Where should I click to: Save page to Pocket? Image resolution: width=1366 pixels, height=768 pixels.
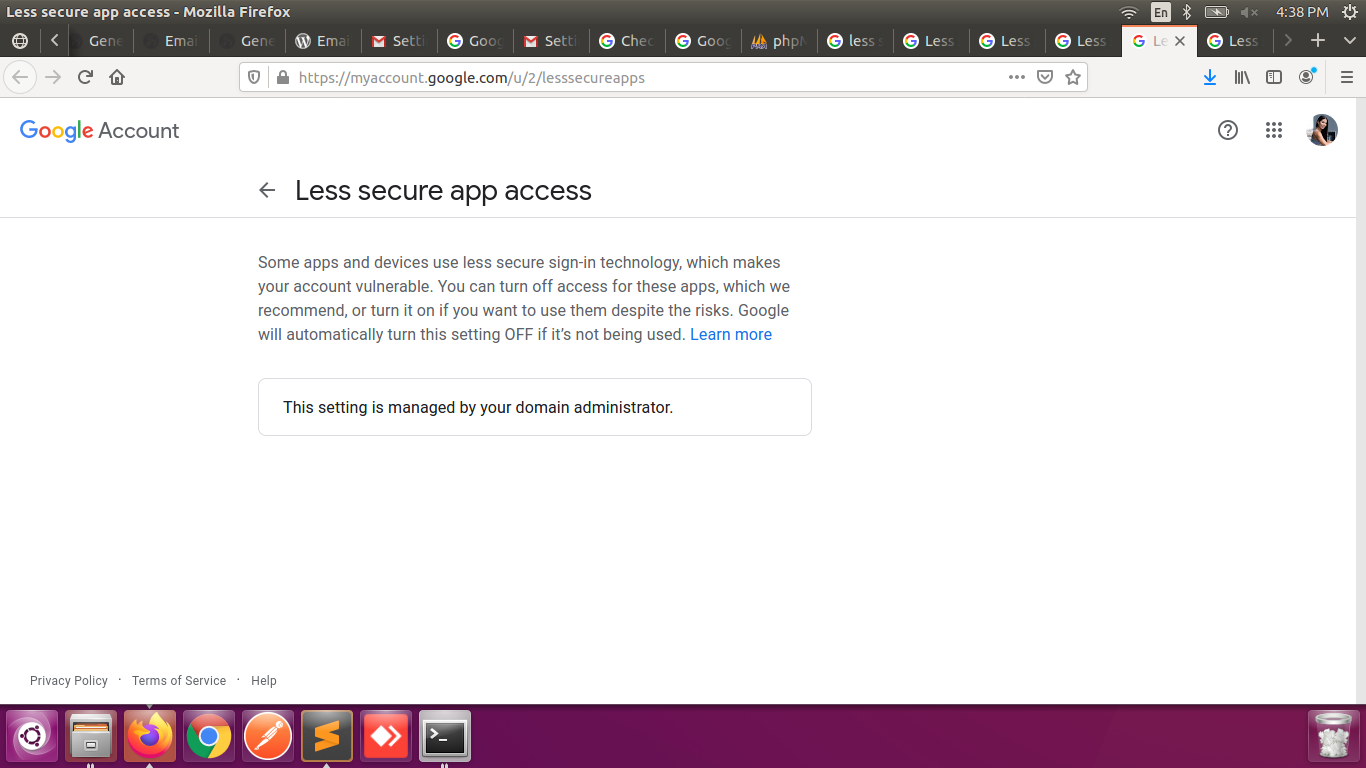pos(1045,77)
